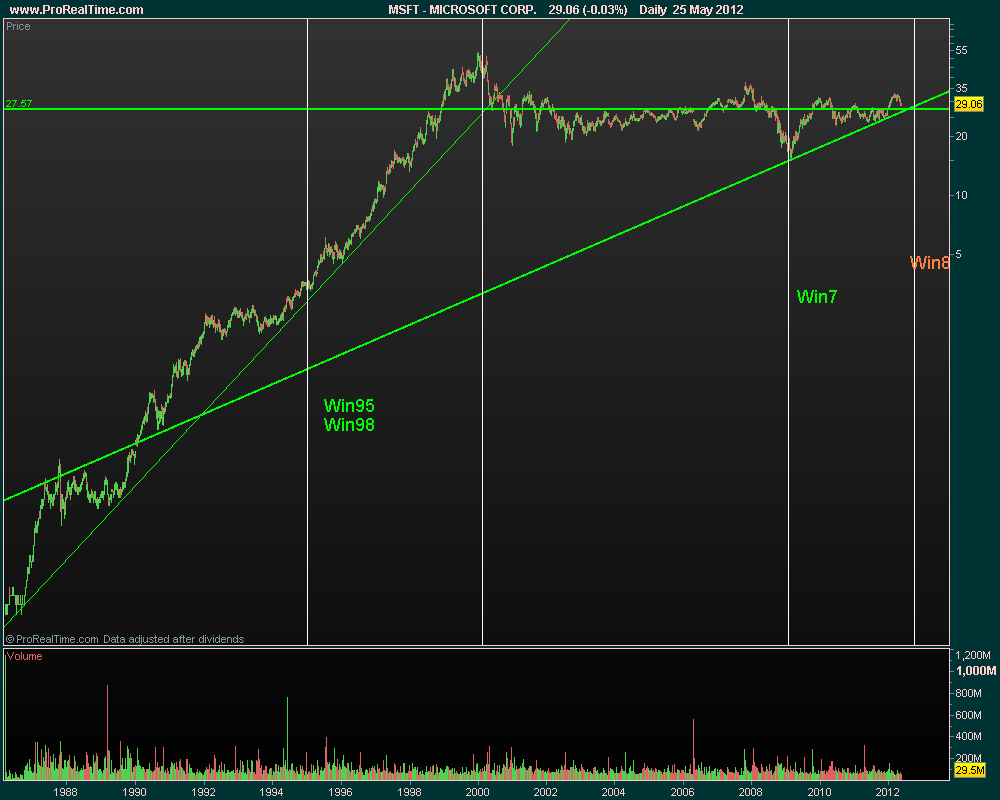Select the Volume panel label
This screenshot has height=800, width=1000.
24,656
